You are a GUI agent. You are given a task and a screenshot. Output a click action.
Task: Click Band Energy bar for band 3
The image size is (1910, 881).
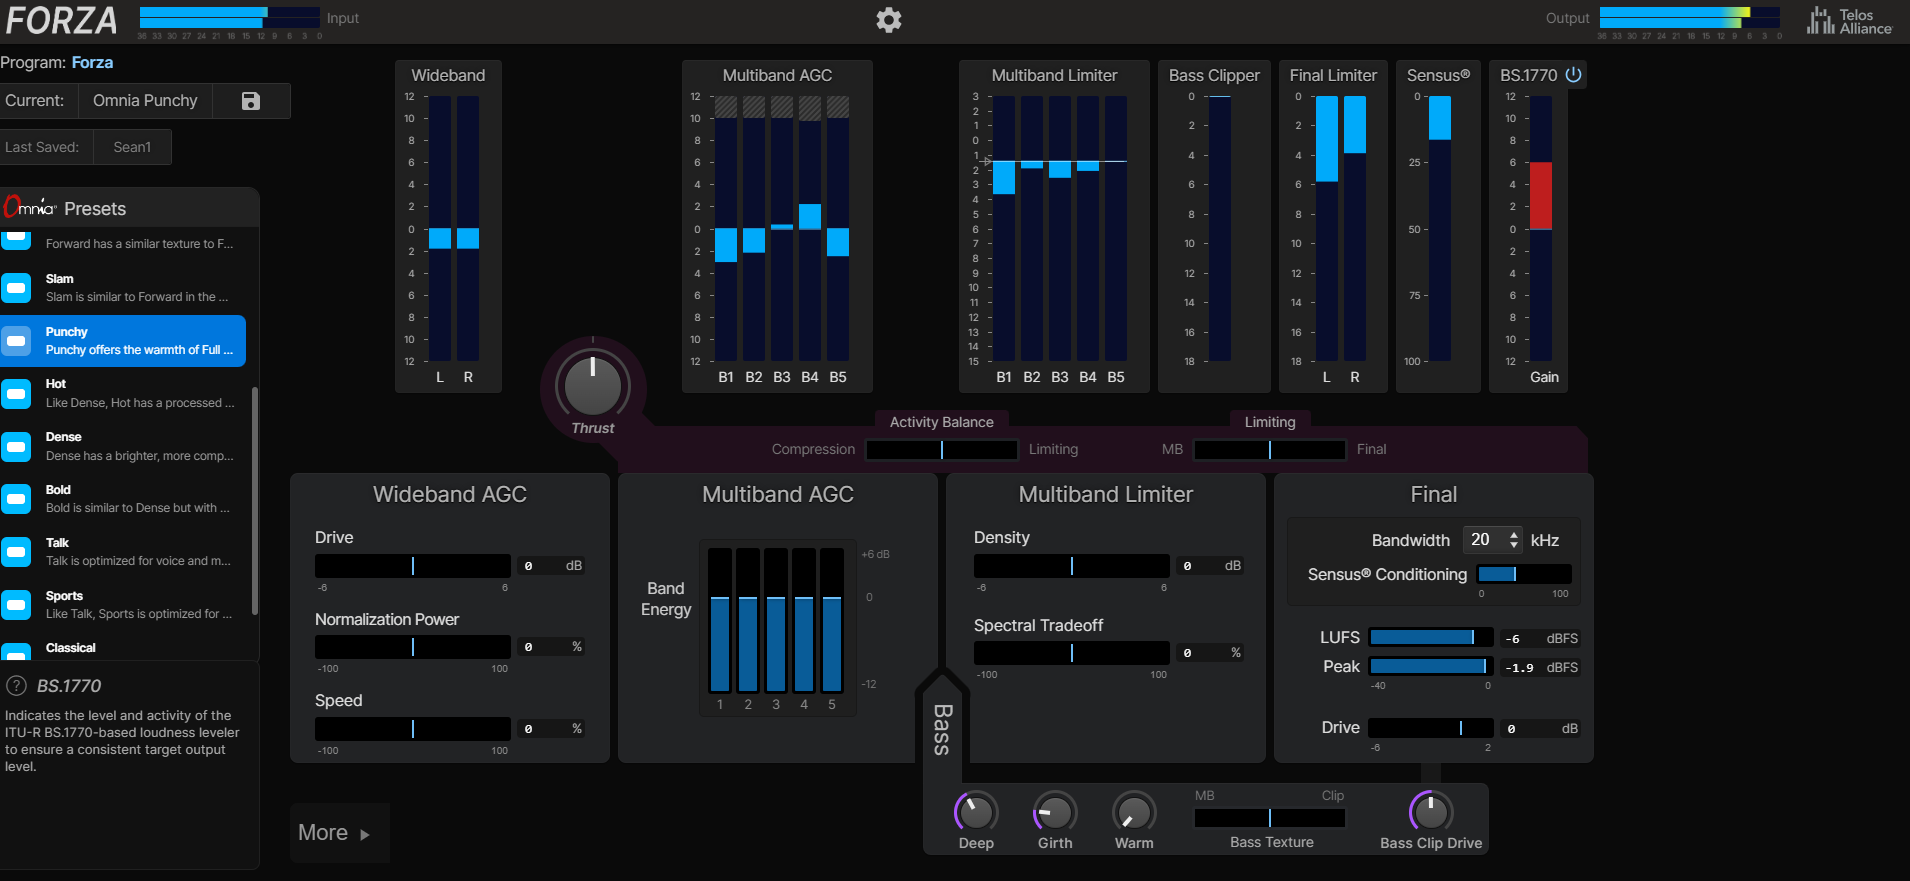pyautogui.click(x=776, y=620)
